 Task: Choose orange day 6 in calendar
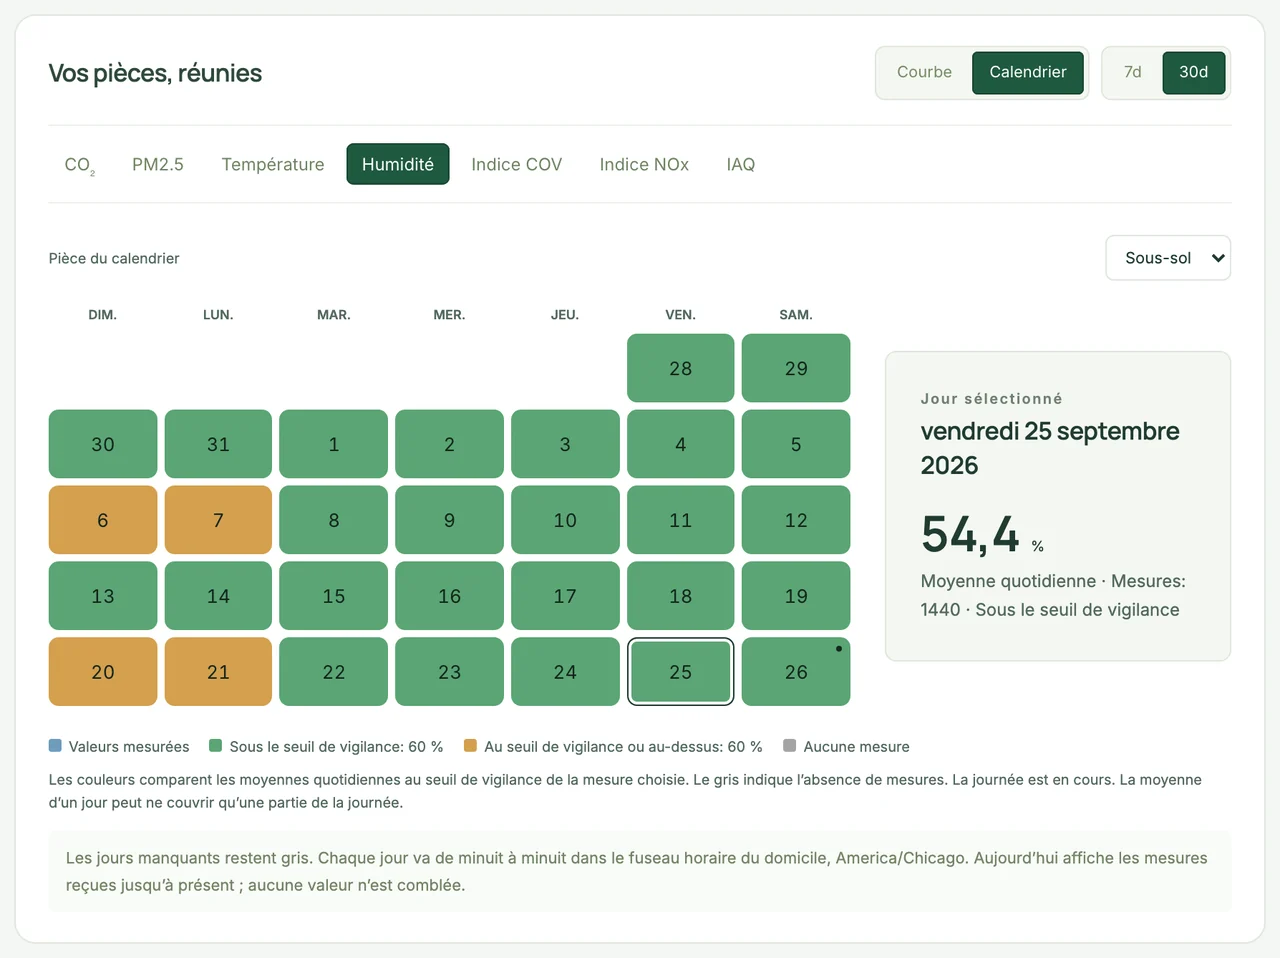pos(103,520)
